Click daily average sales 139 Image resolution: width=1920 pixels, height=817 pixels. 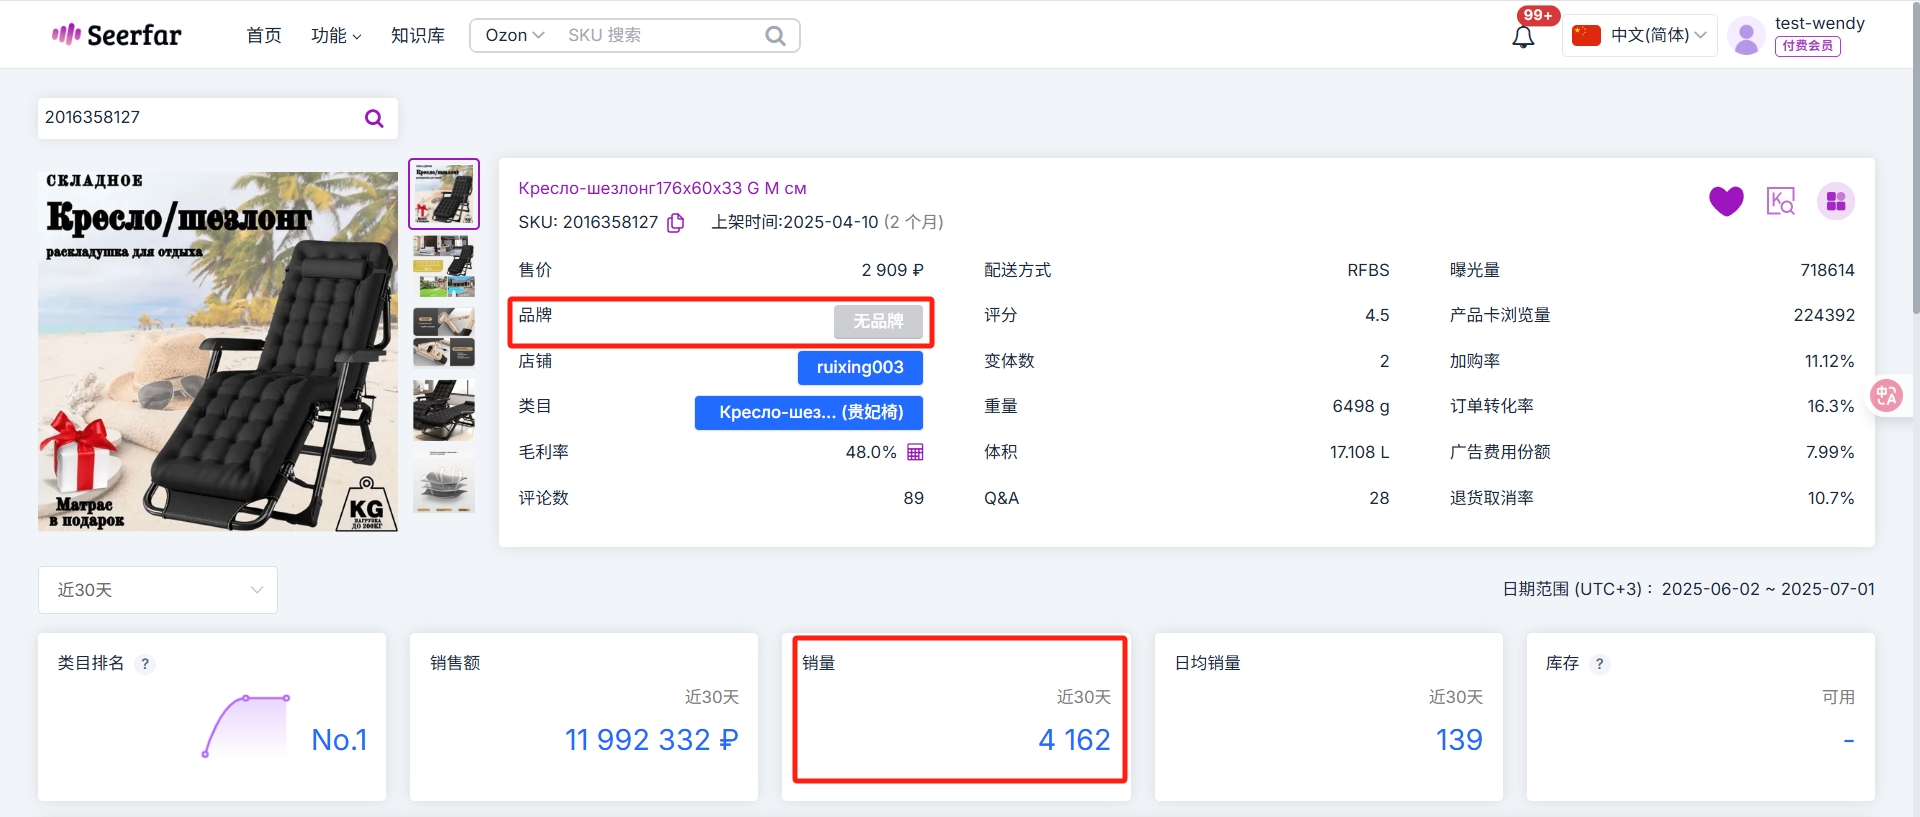(1459, 740)
